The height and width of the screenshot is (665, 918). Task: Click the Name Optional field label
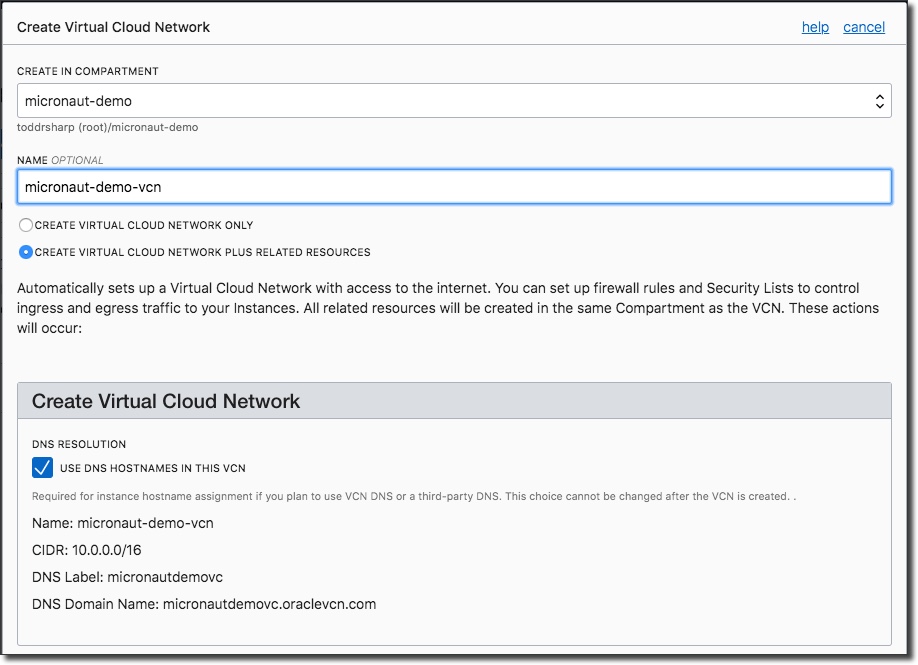pos(60,160)
